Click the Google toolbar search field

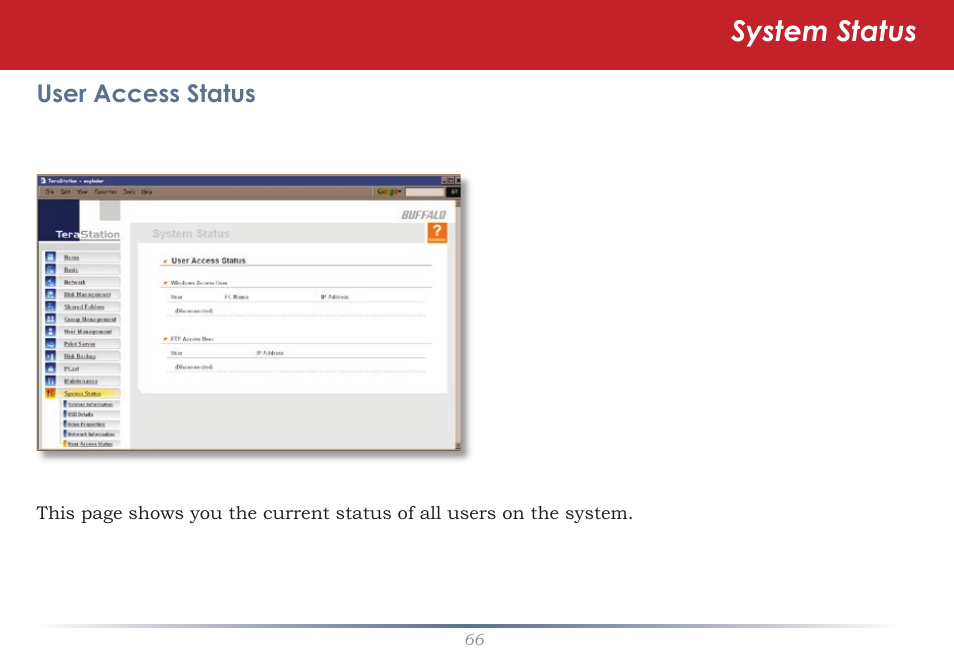[x=425, y=192]
